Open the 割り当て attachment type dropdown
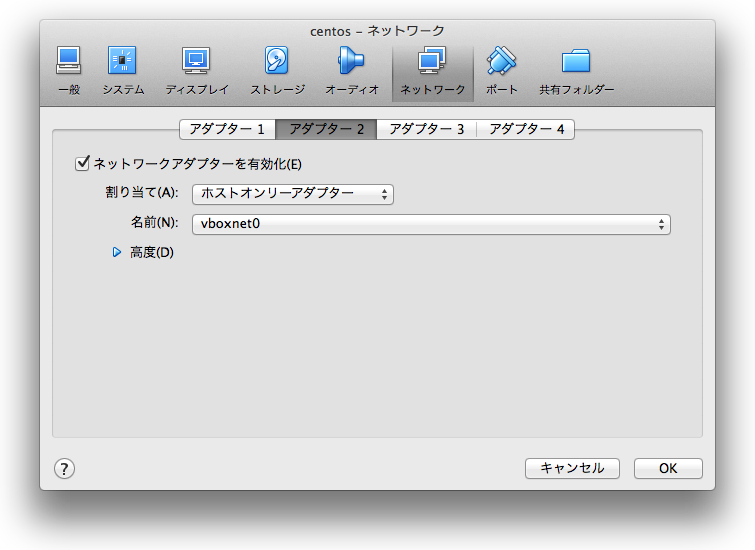Screen dimensions: 755x550 point(293,194)
